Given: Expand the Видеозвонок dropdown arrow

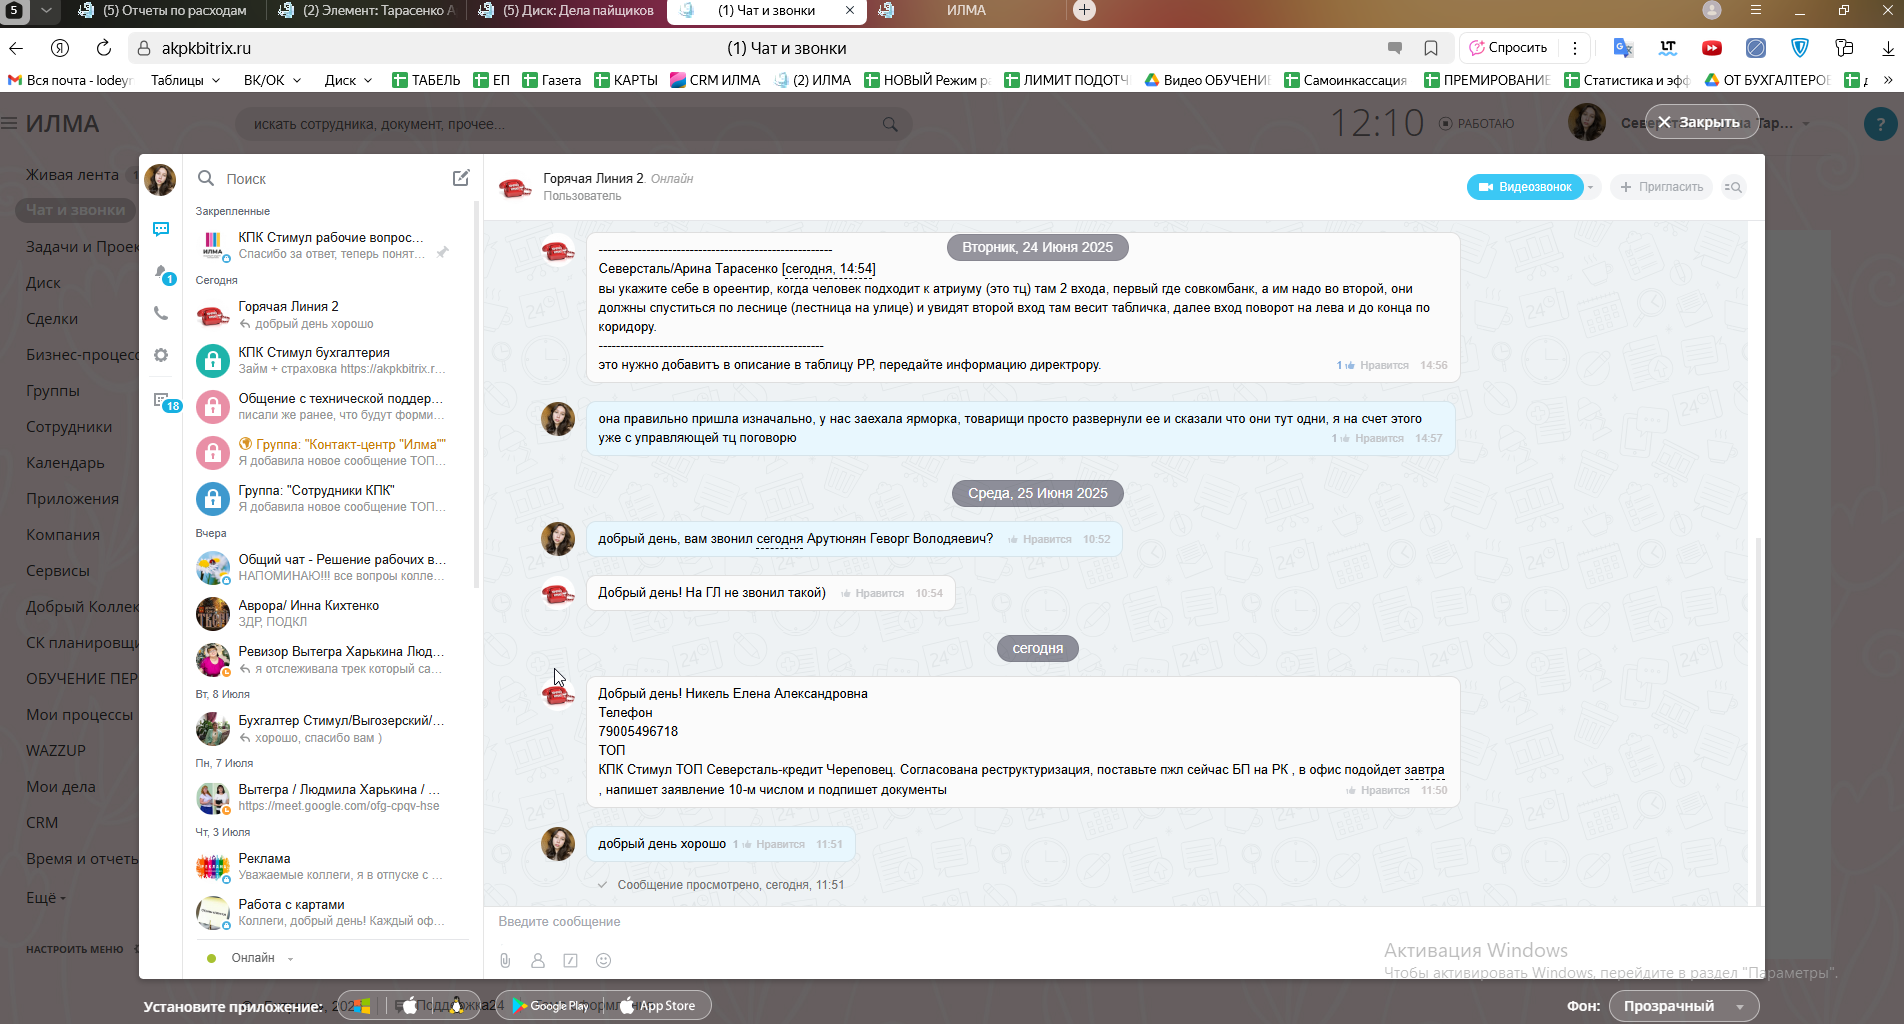Looking at the screenshot, I should [x=1591, y=187].
